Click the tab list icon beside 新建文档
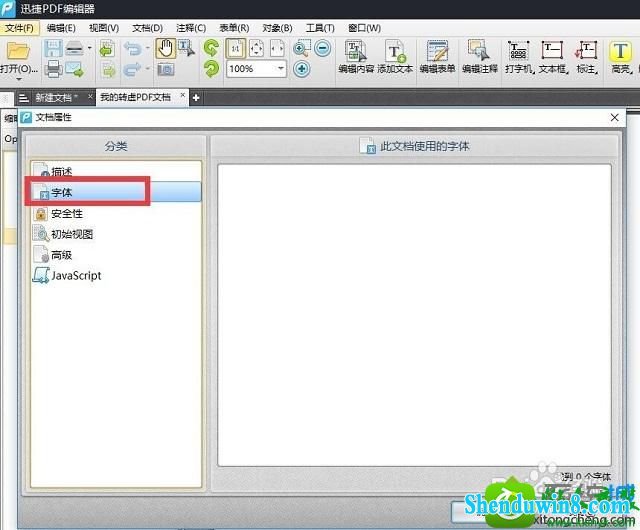 [23, 98]
